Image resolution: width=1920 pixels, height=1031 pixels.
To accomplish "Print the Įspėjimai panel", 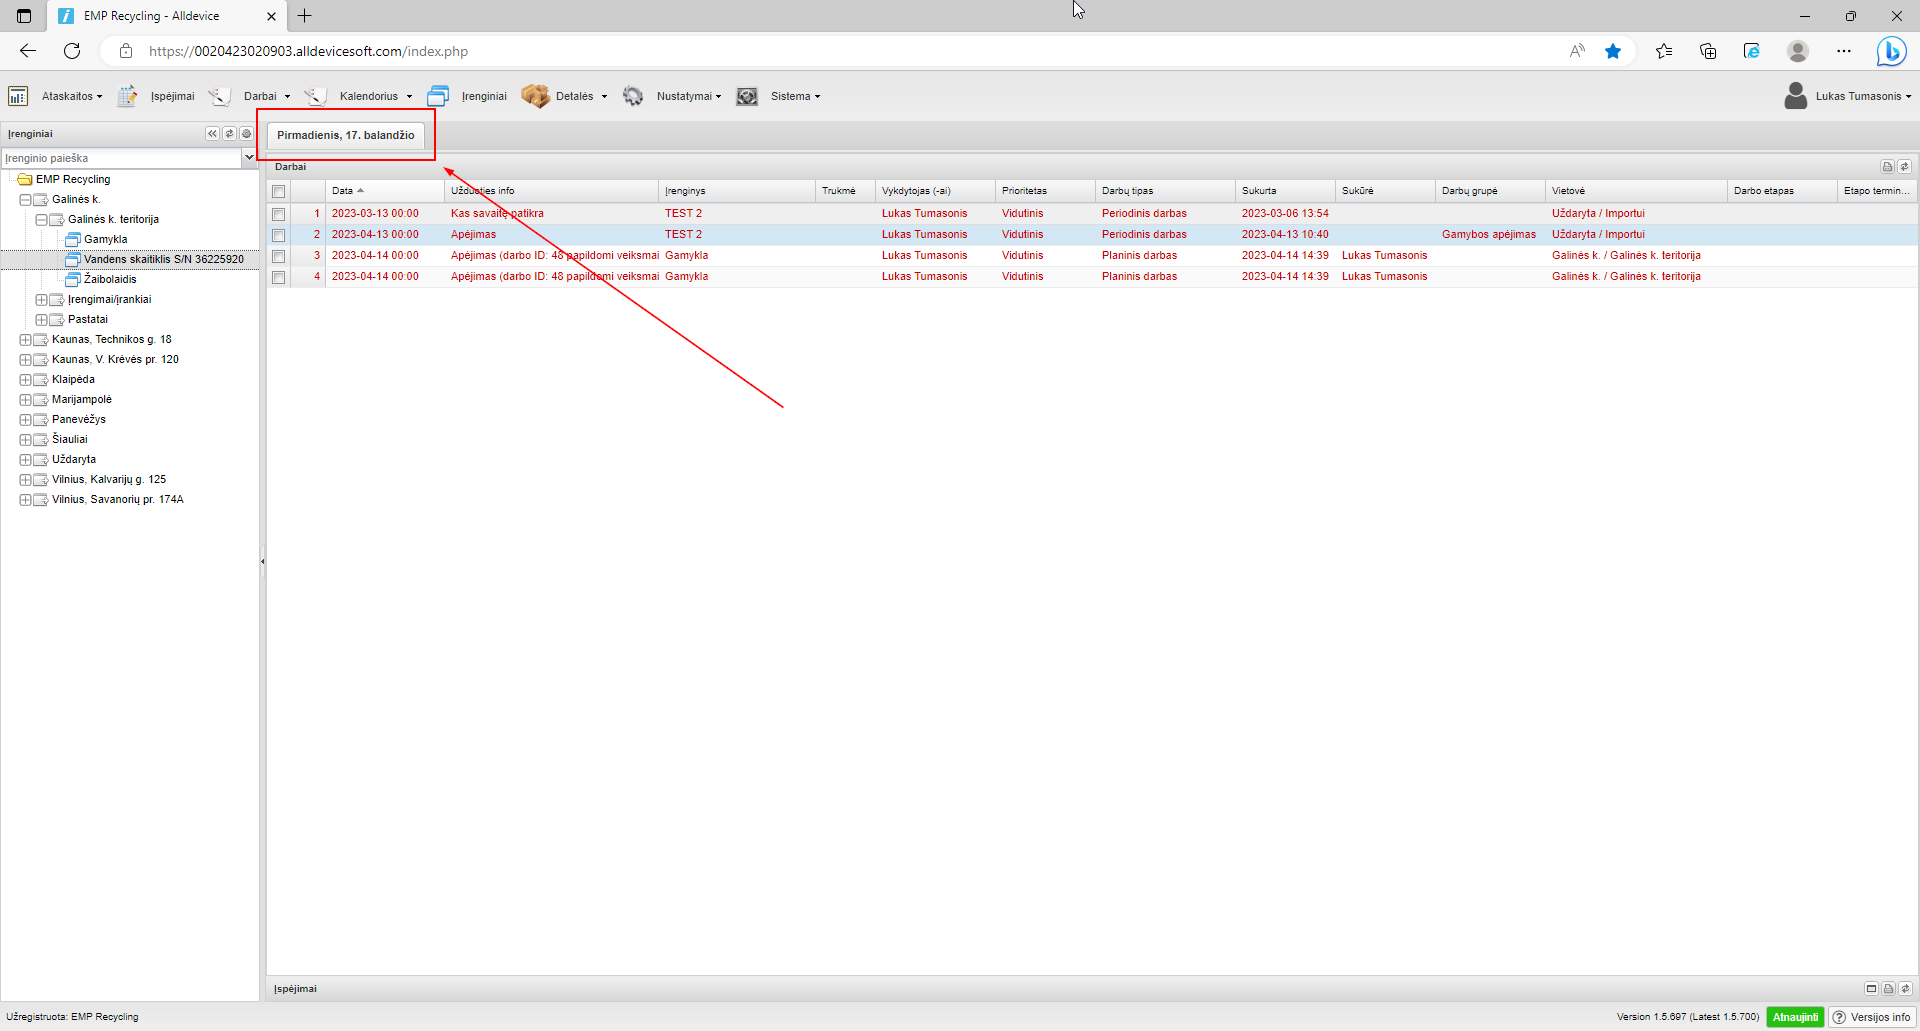I will pos(1888,989).
